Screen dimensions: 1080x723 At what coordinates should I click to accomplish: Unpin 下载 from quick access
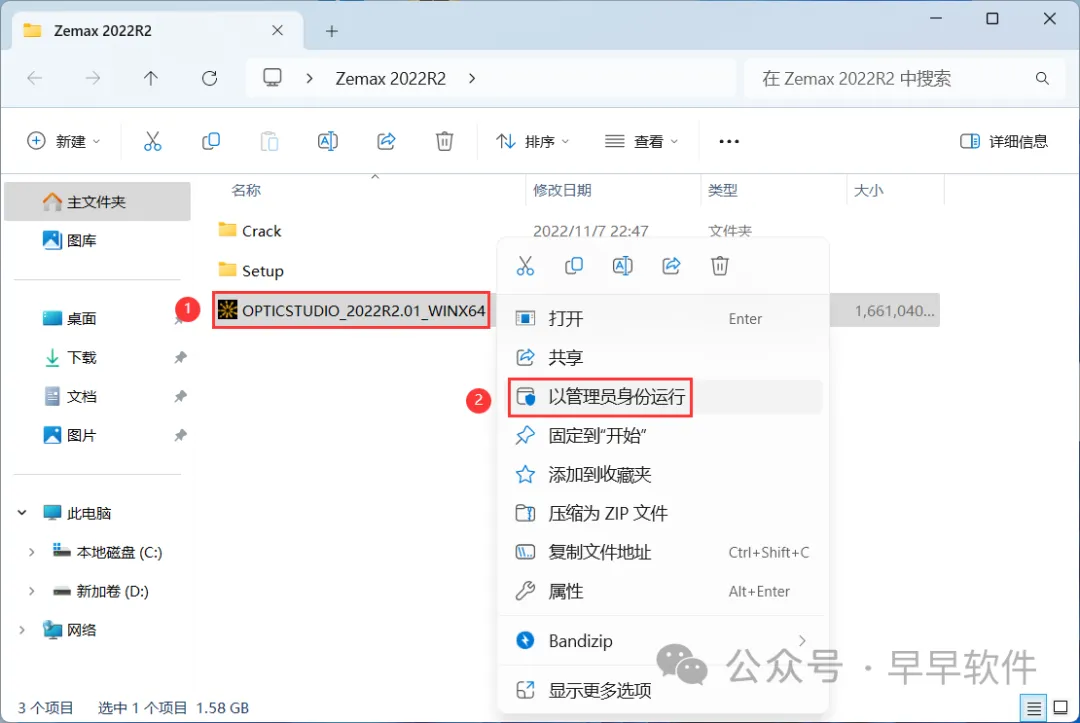click(180, 357)
